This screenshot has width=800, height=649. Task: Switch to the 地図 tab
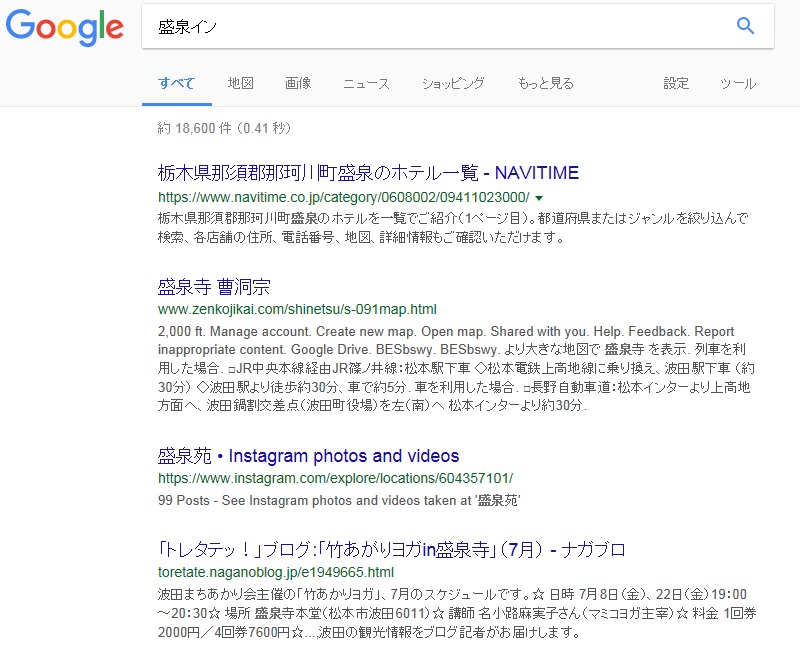240,83
